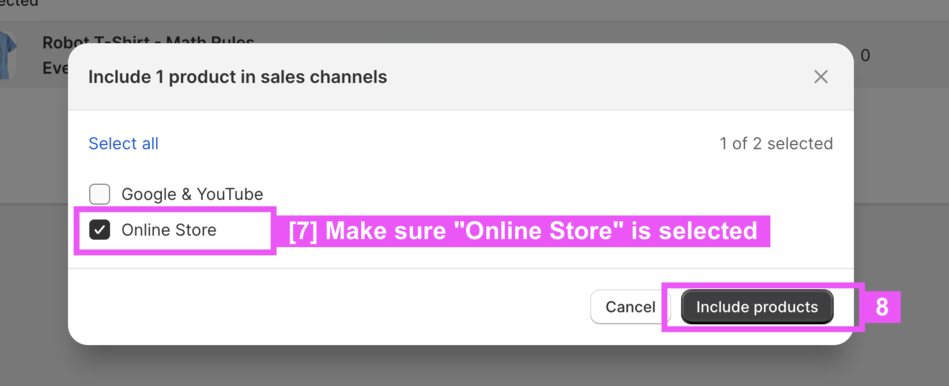Confirm with the Include products button
This screenshot has width=949, height=386.
757,307
